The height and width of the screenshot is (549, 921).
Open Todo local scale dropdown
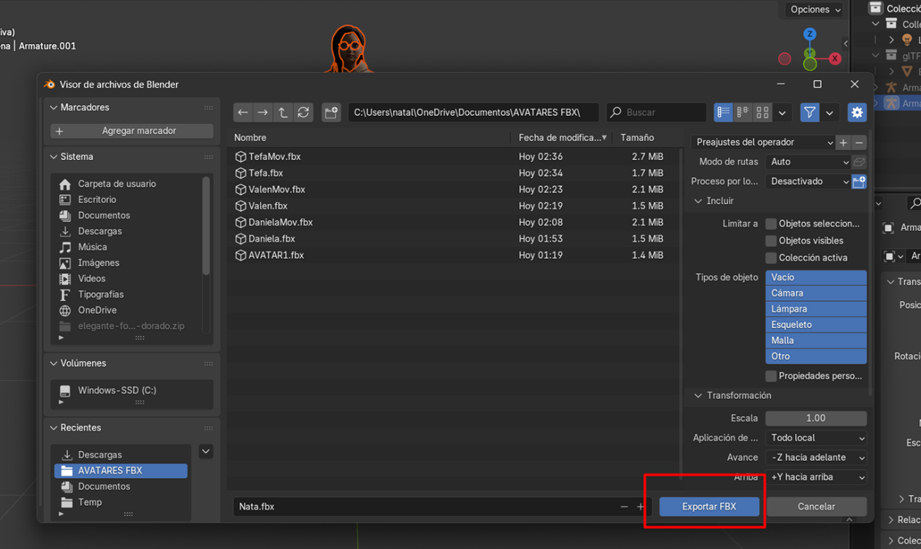[816, 438]
